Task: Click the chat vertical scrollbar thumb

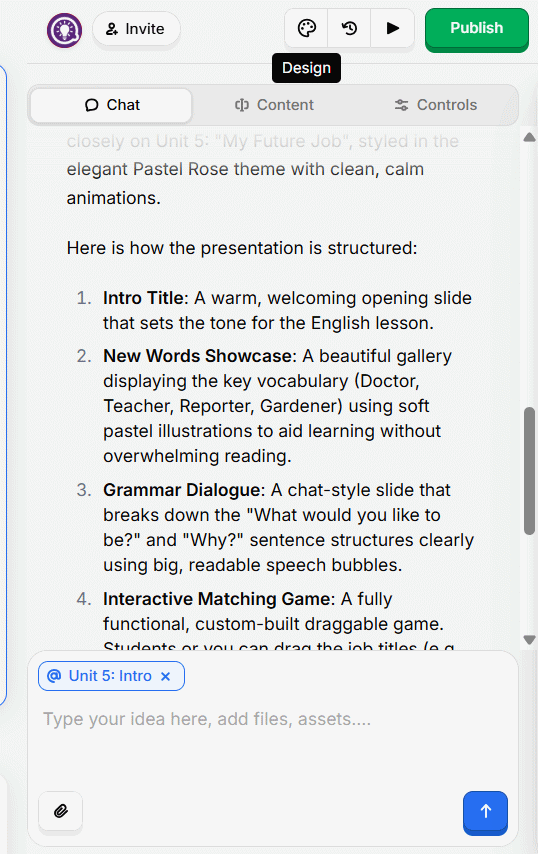Action: click(529, 471)
